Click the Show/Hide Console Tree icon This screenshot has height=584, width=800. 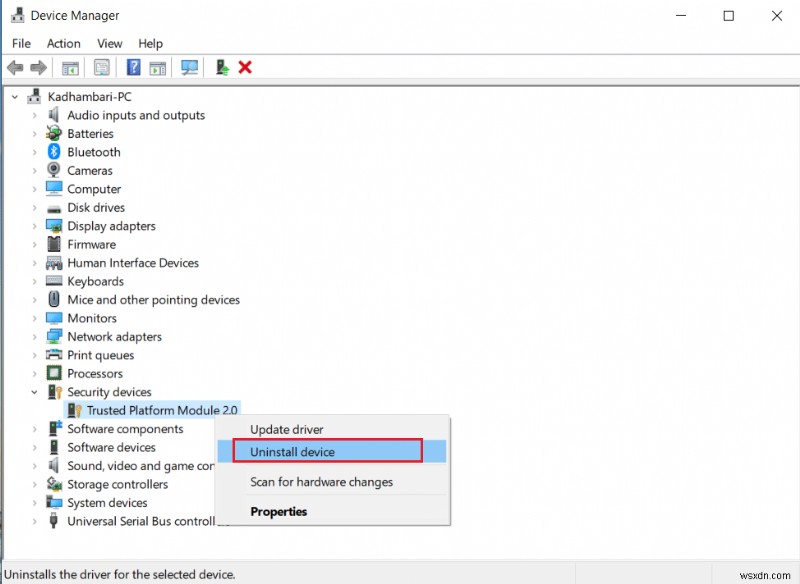[x=70, y=67]
